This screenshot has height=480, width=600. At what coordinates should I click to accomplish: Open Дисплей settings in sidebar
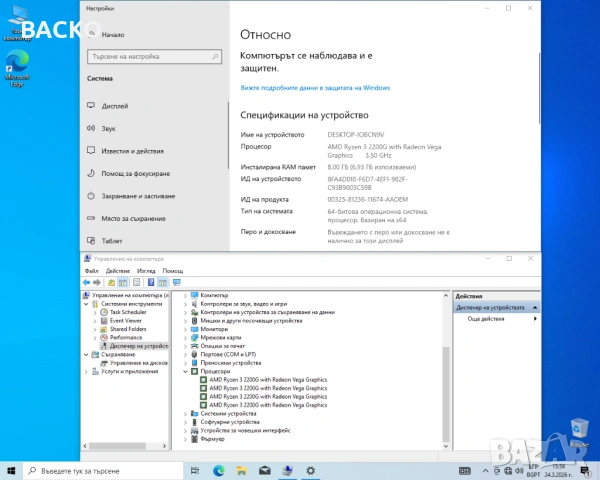(x=114, y=105)
